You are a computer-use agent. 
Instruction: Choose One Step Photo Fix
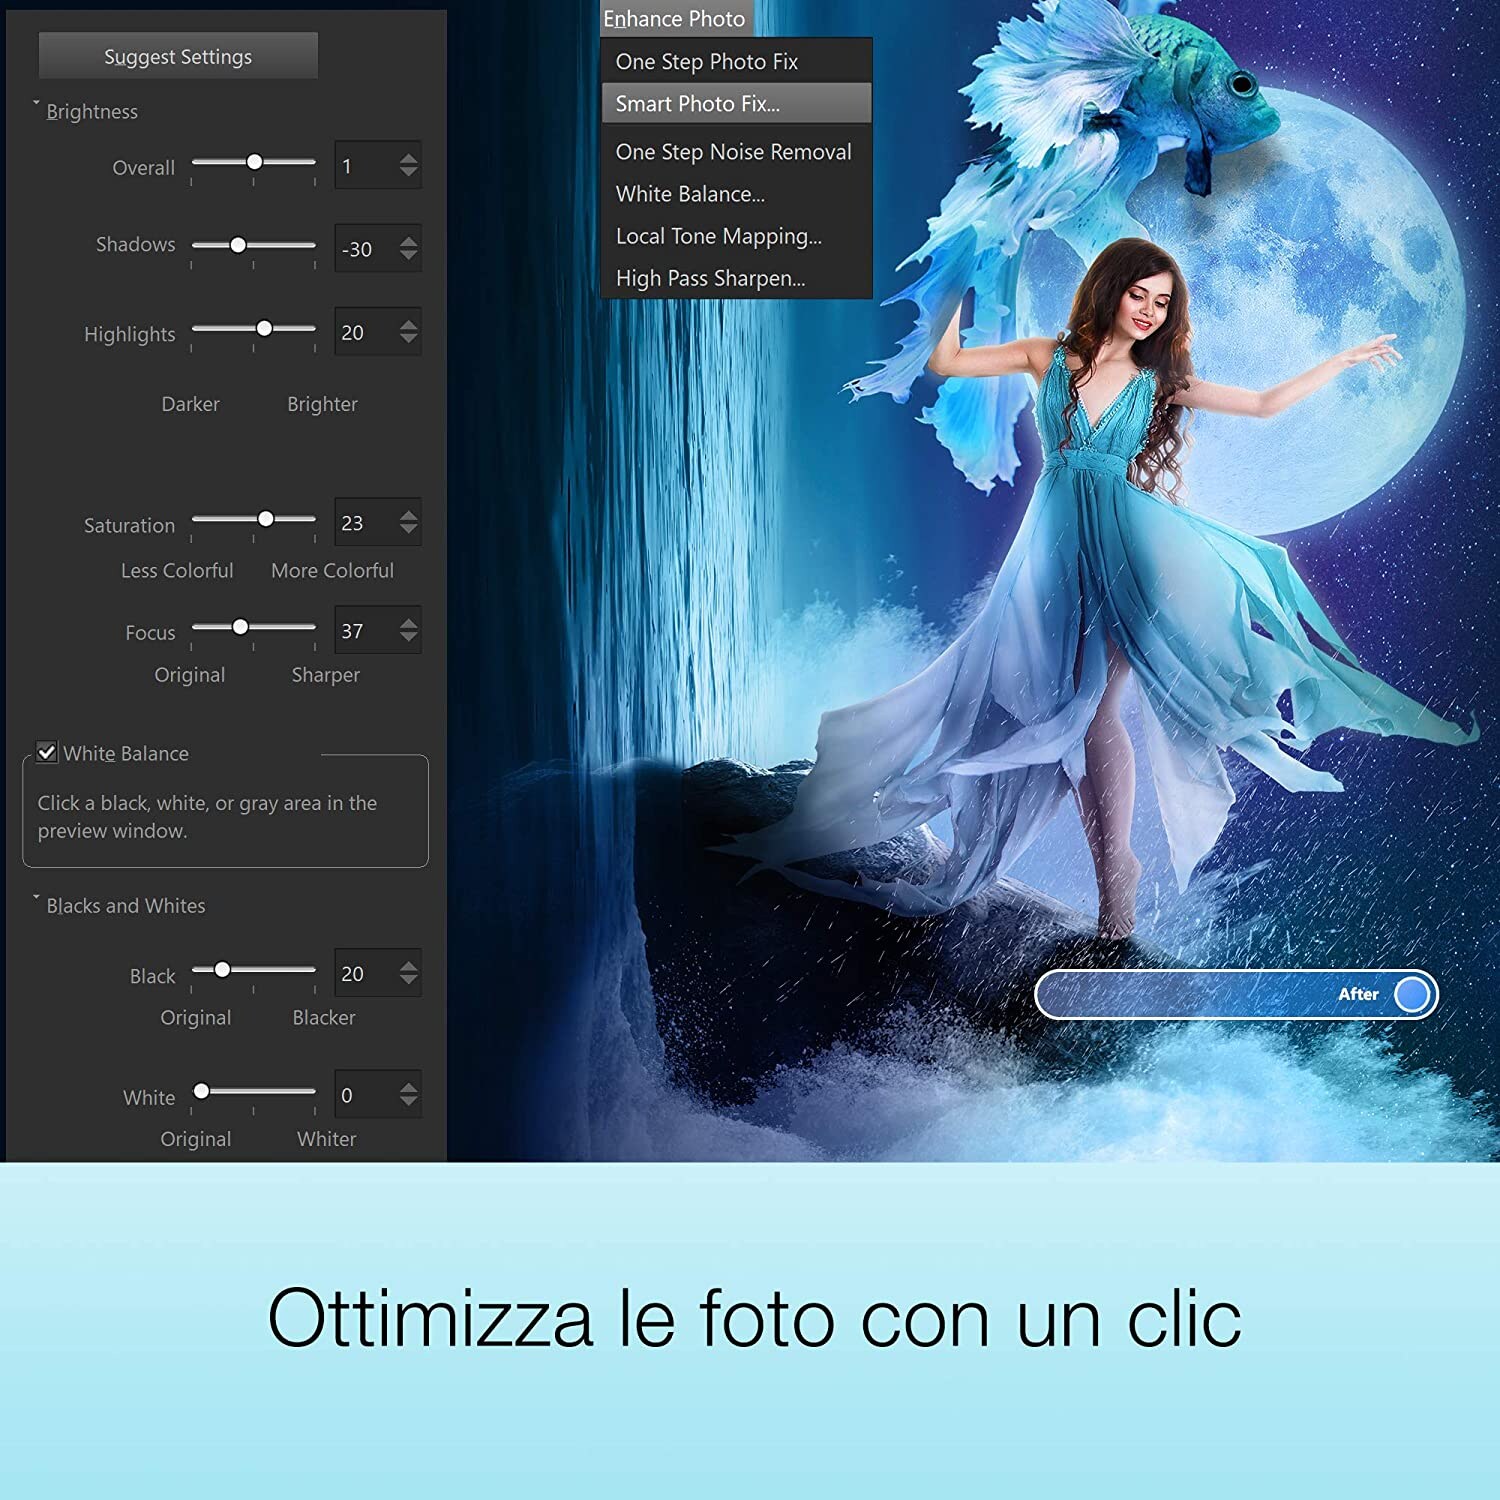click(x=707, y=61)
